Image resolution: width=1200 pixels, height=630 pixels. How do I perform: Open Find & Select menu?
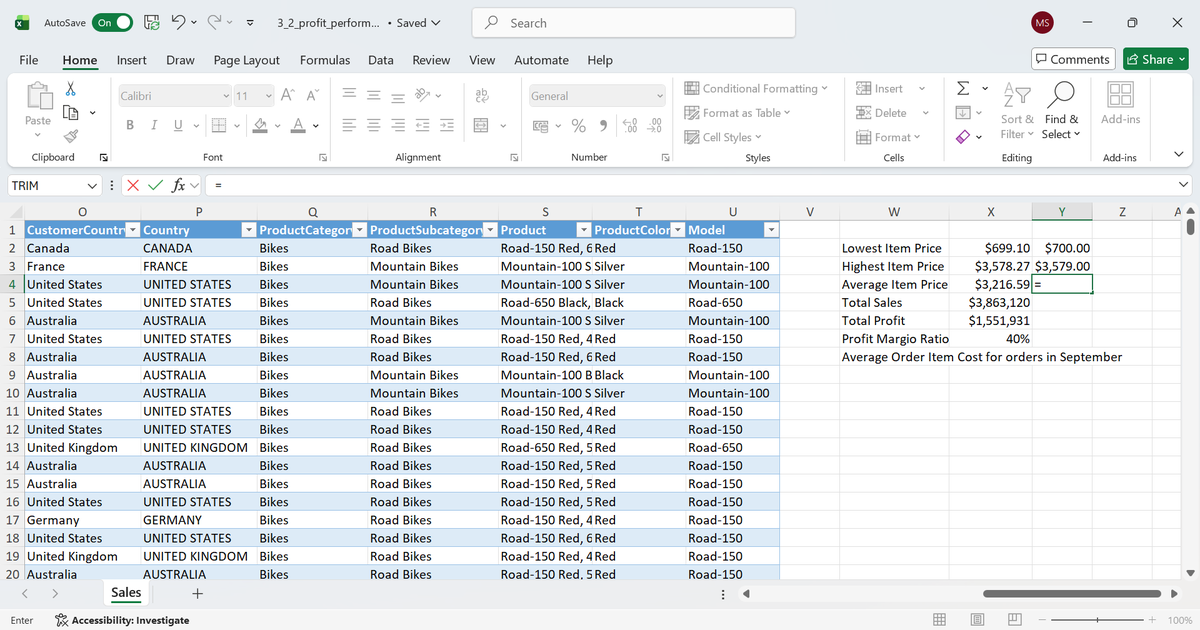(1061, 110)
